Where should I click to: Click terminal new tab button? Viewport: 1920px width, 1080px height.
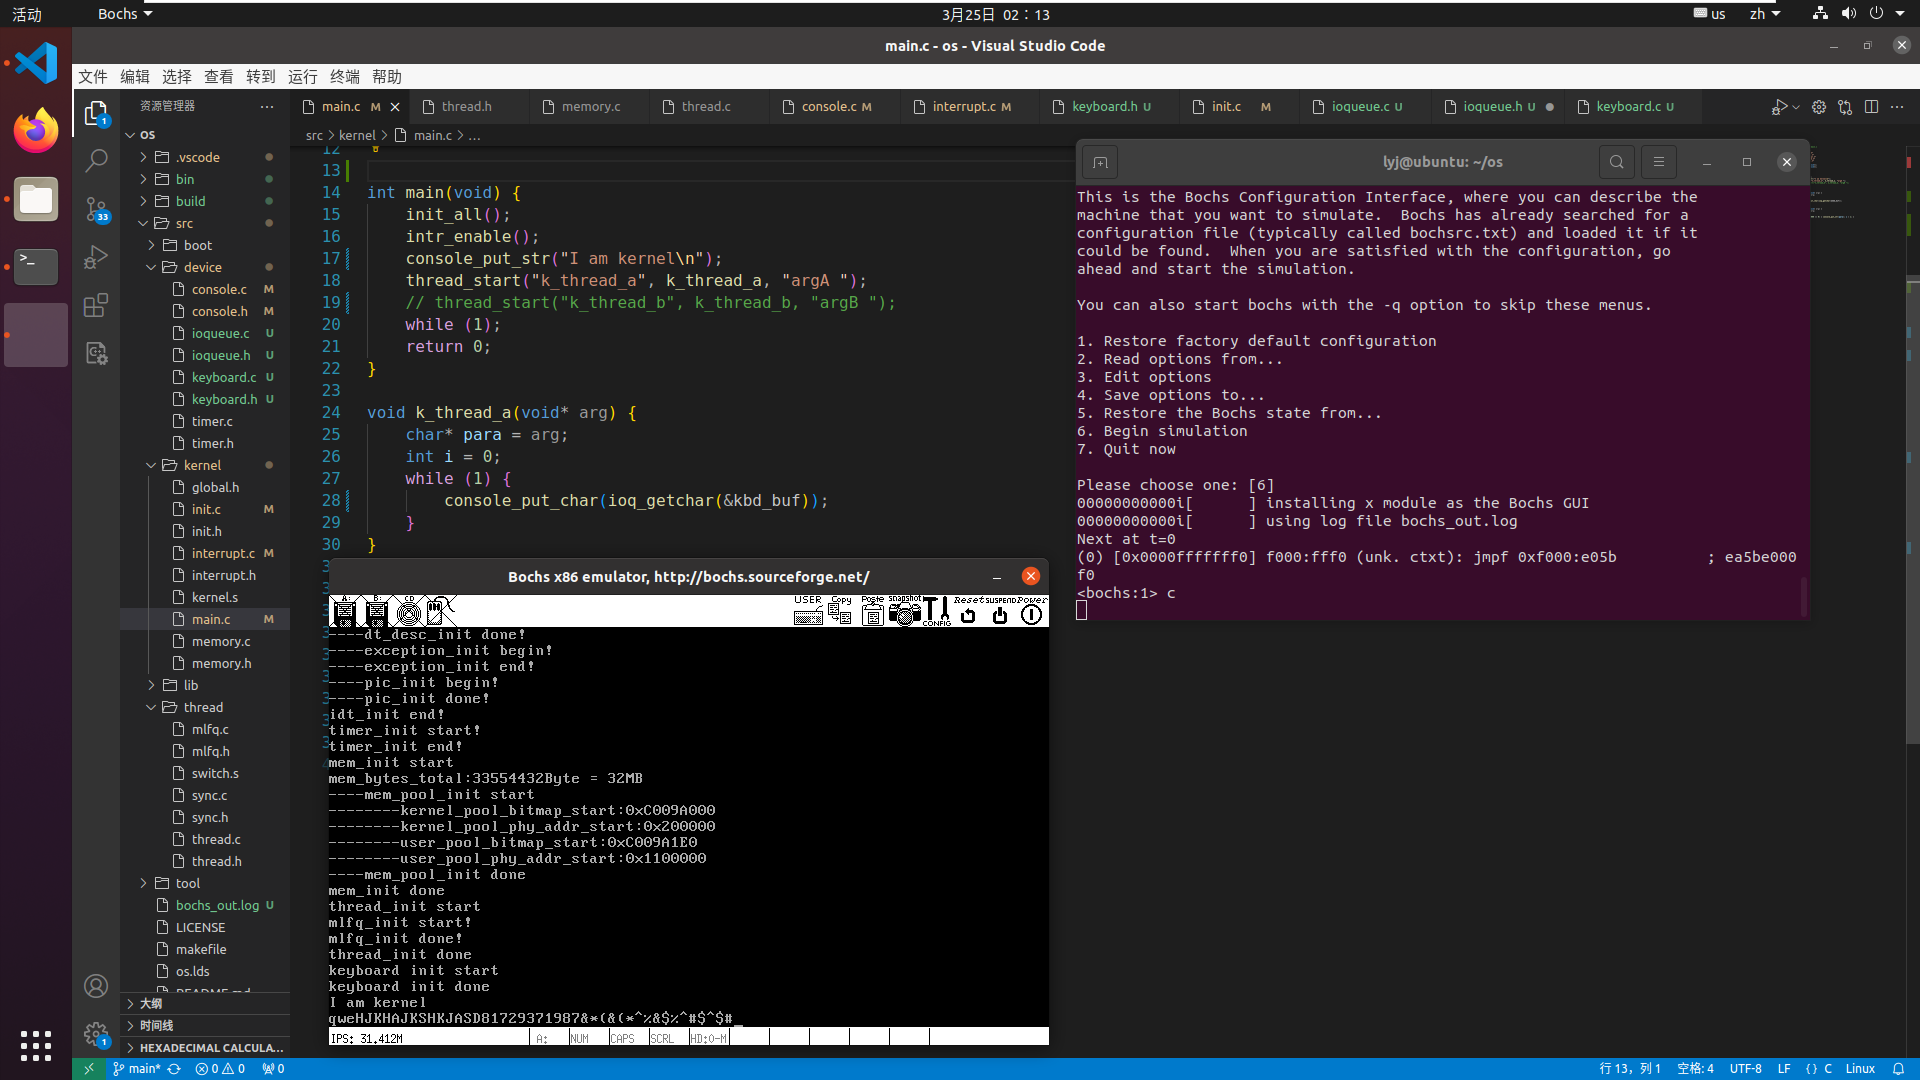(x=1100, y=162)
